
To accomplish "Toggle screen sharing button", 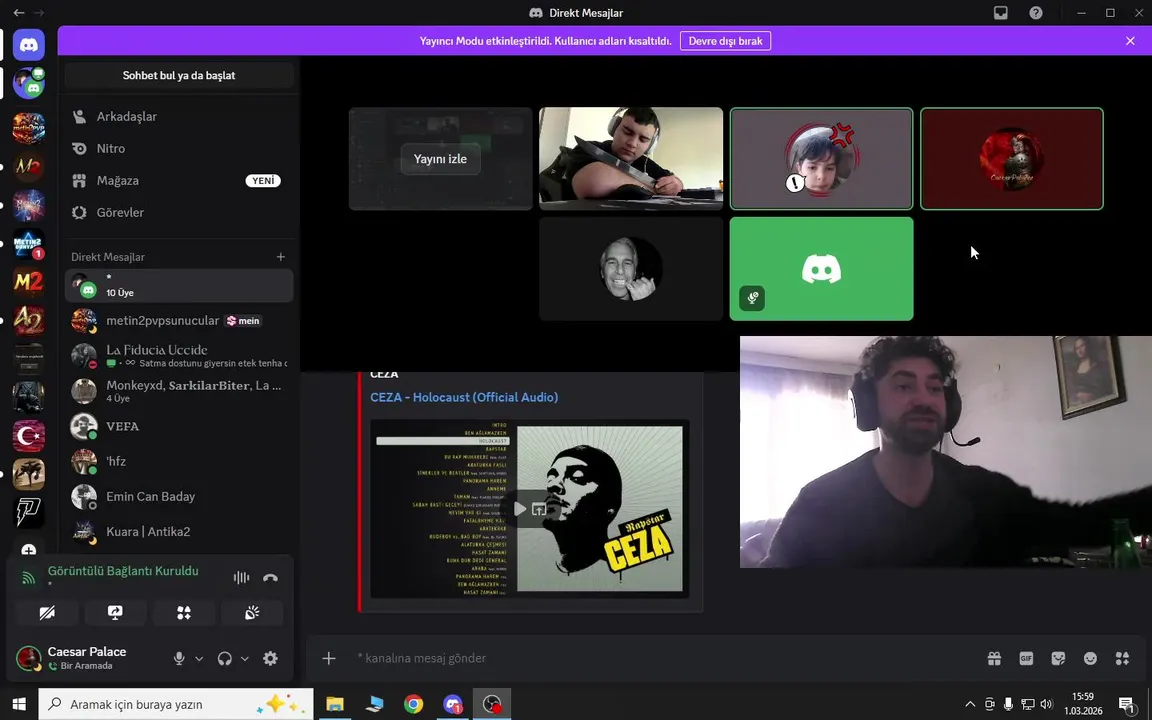I will (115, 613).
